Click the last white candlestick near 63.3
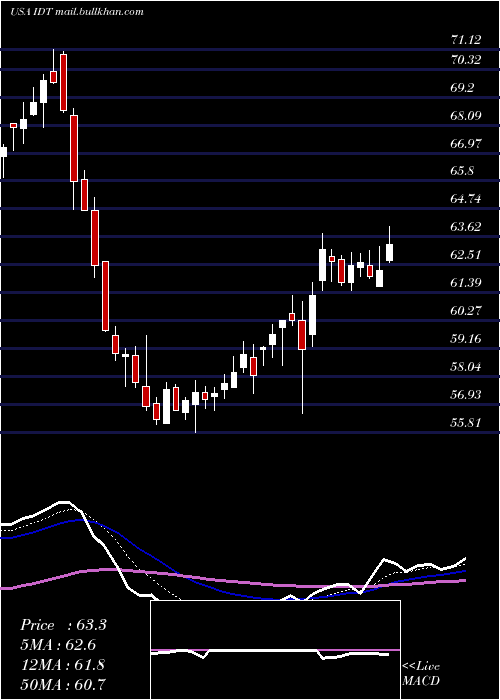 389,252
